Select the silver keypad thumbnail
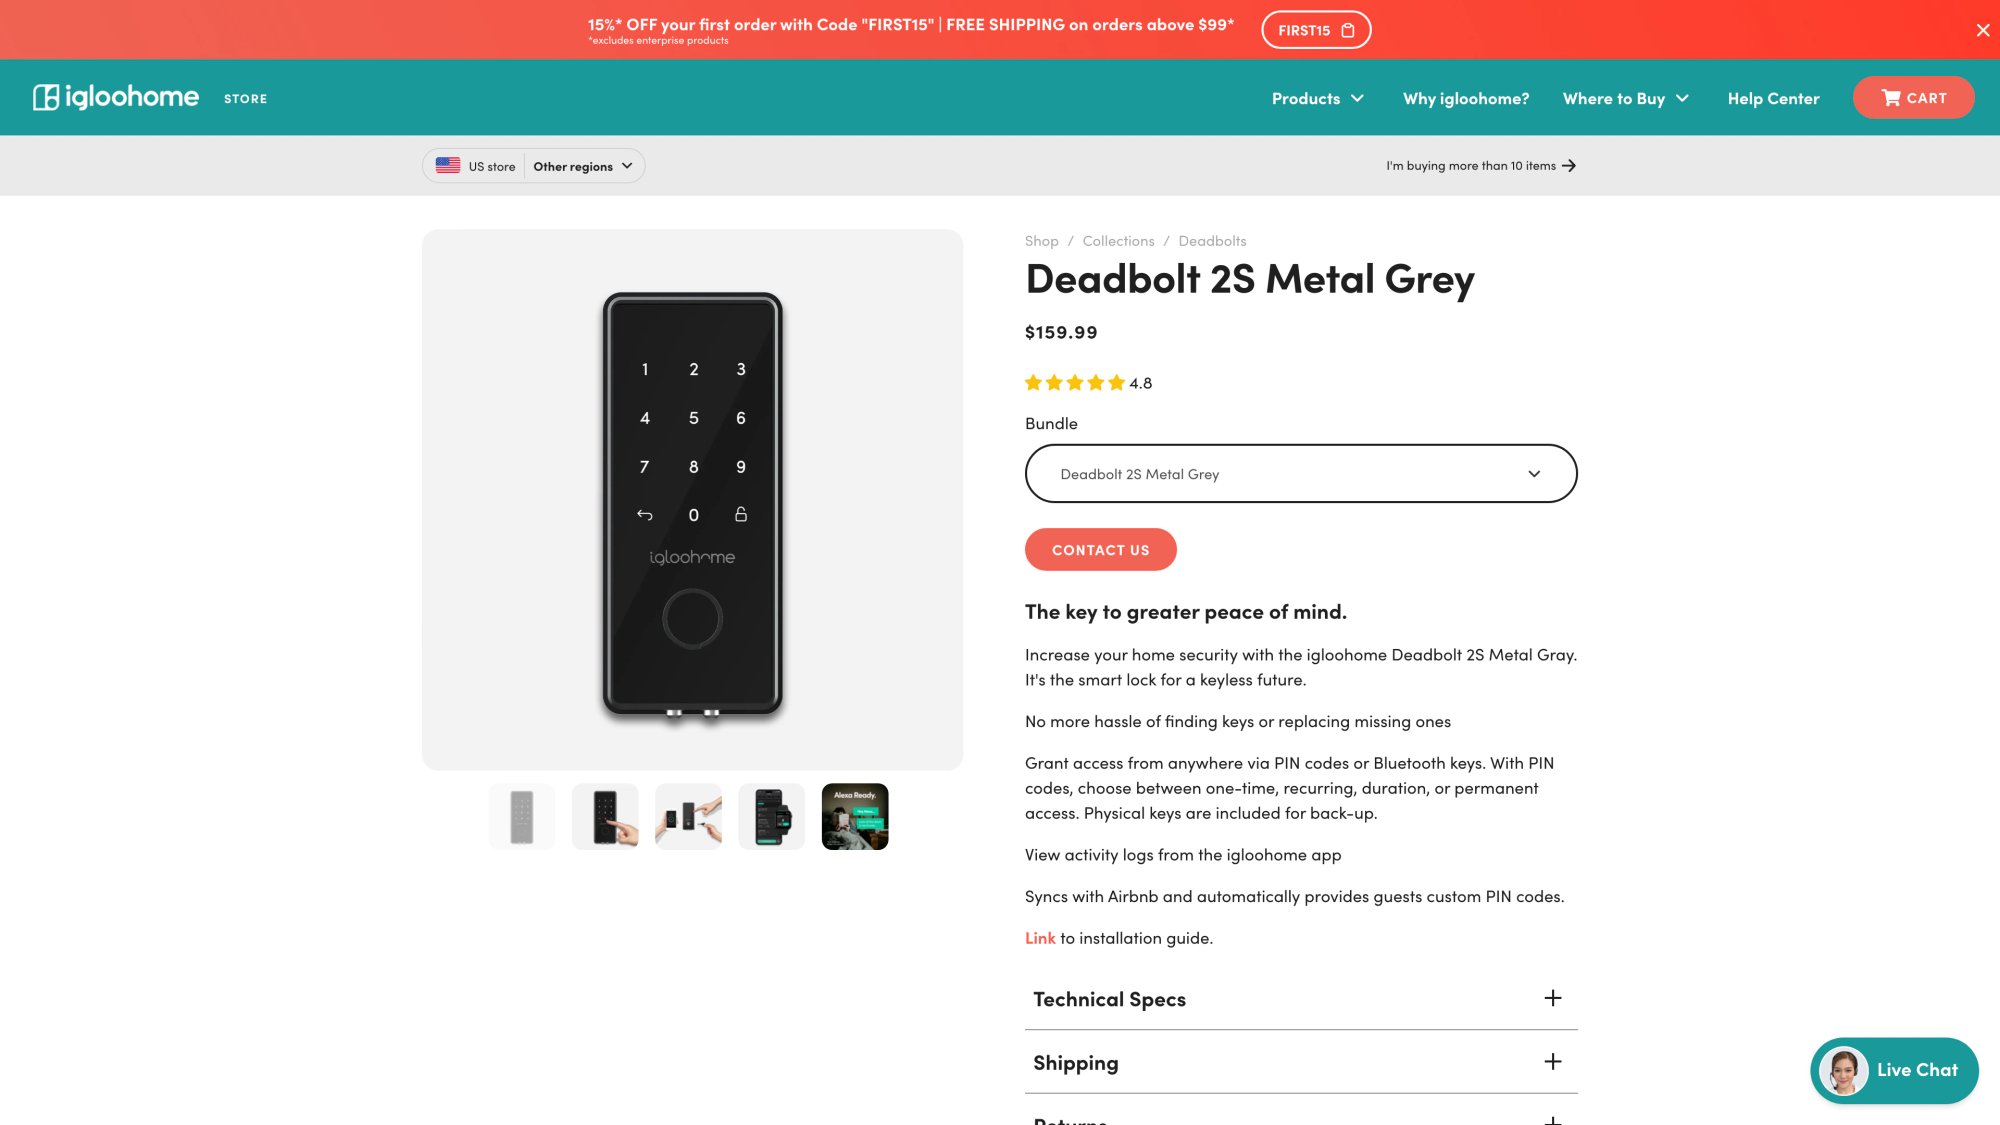Image resolution: width=2000 pixels, height=1125 pixels. click(521, 816)
